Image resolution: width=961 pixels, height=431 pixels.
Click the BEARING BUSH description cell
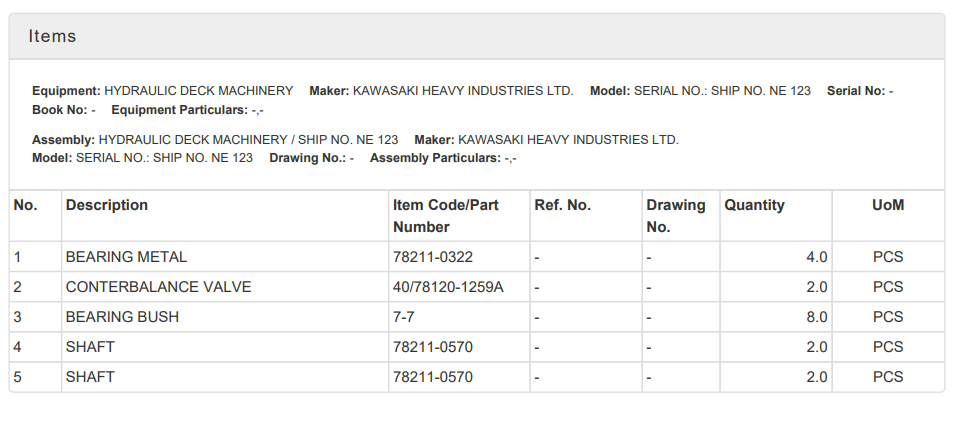pos(225,317)
